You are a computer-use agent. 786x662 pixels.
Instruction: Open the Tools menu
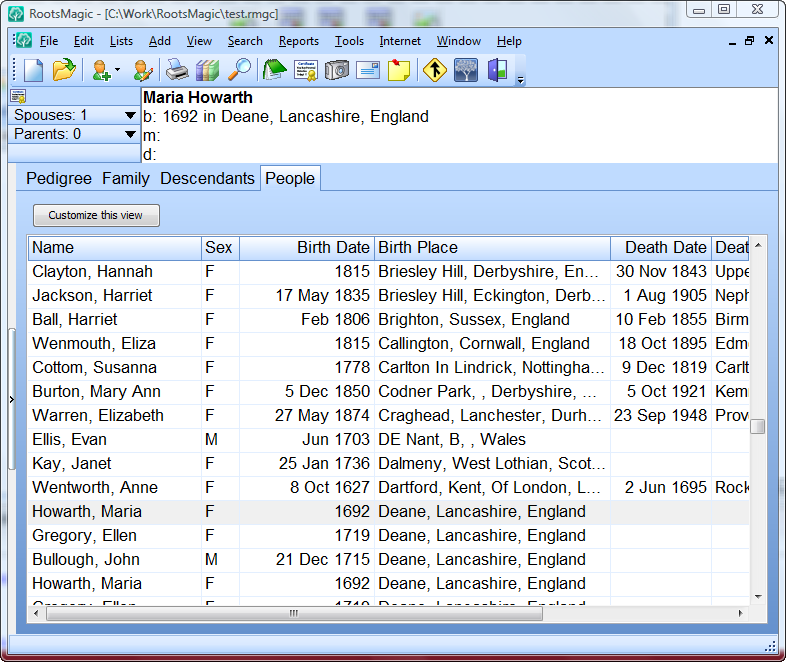(x=349, y=41)
